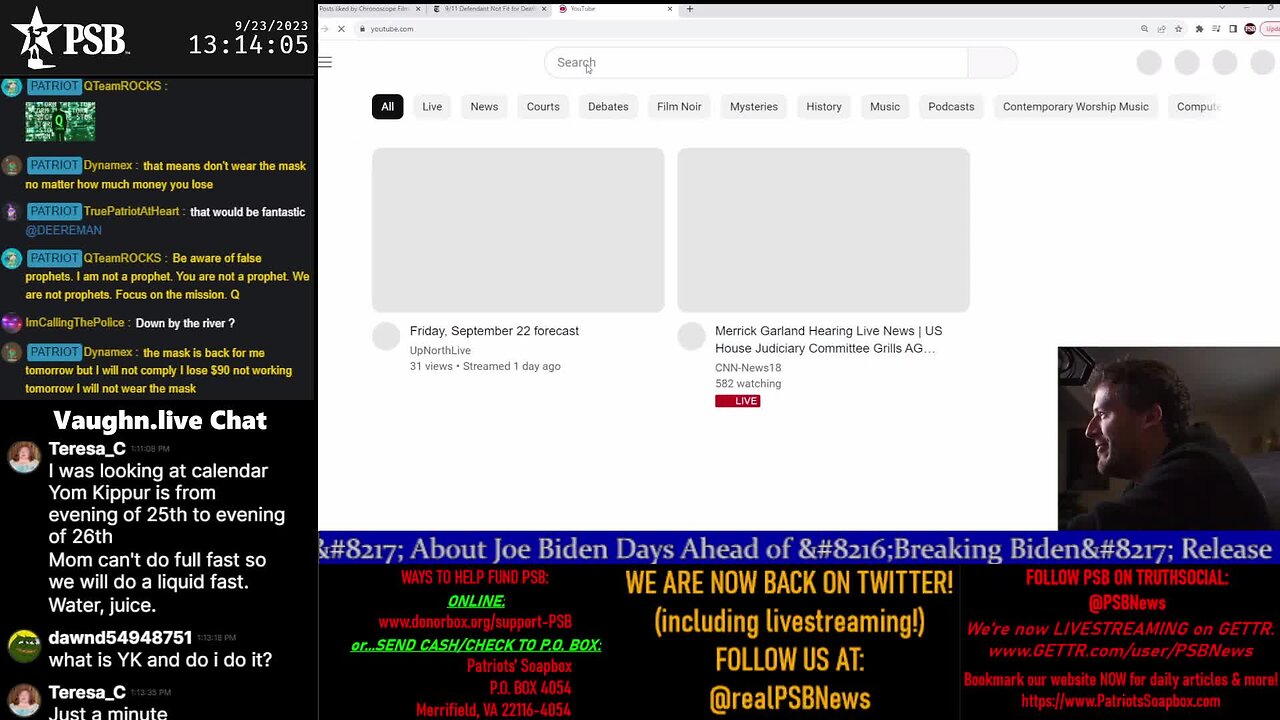1280x720 pixels.
Task: Choose the Film Noir filter chip
Action: pos(679,106)
